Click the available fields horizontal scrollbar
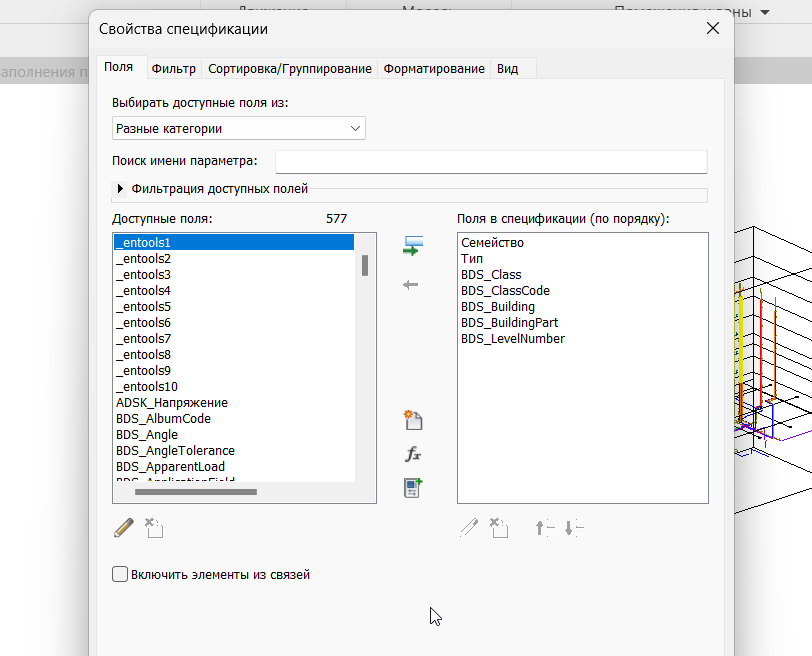 point(195,491)
